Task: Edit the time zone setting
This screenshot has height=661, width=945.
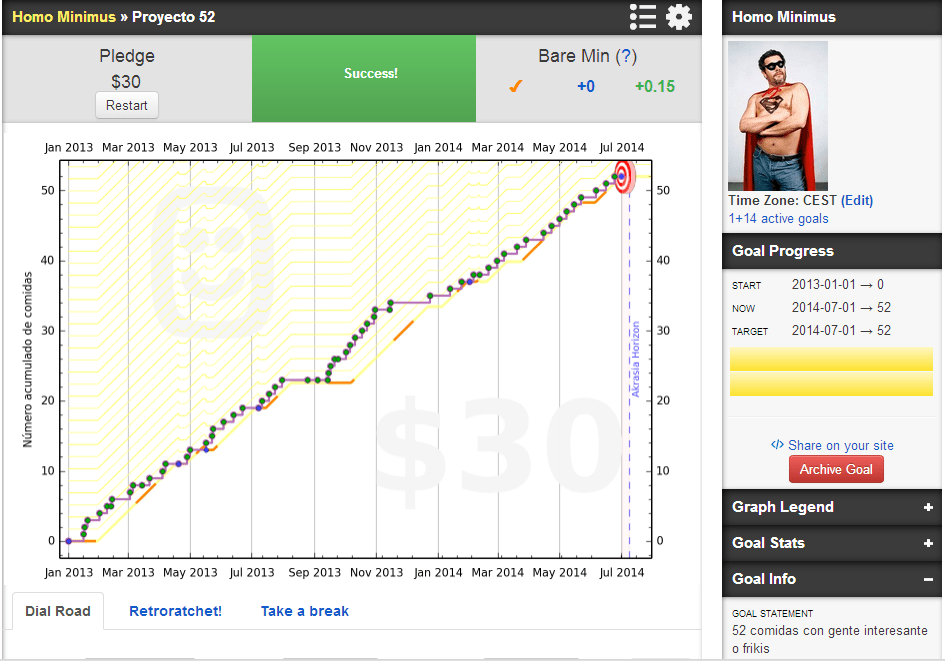Action: pyautogui.click(x=857, y=200)
